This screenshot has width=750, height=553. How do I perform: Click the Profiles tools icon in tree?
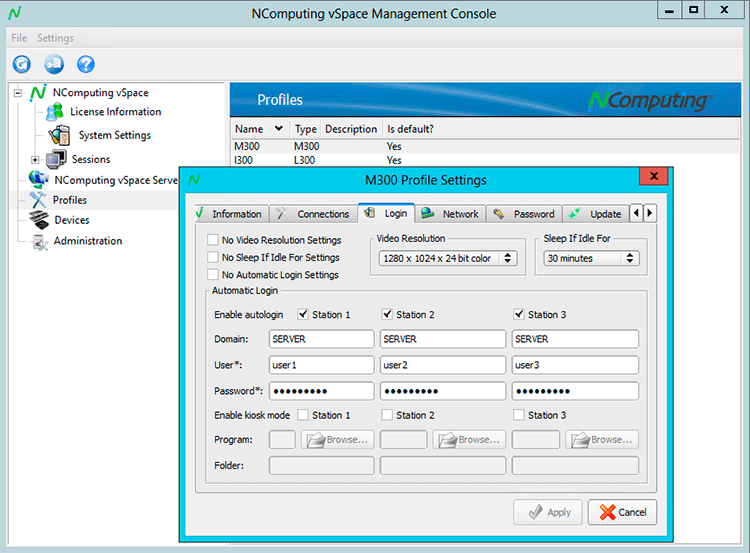click(38, 200)
